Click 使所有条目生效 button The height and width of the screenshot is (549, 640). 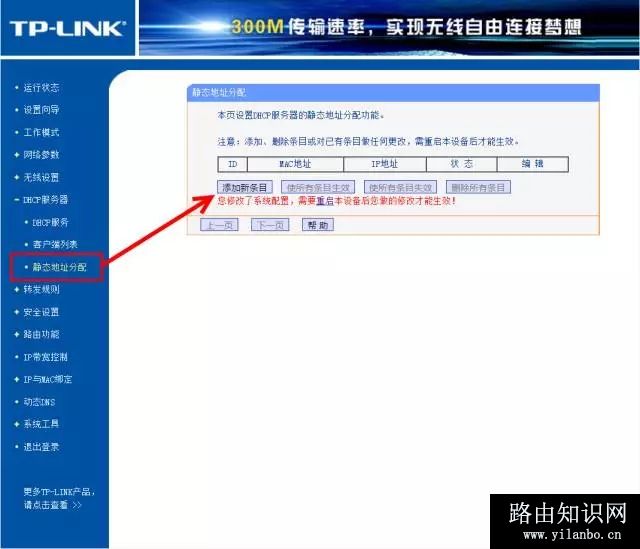coord(318,187)
